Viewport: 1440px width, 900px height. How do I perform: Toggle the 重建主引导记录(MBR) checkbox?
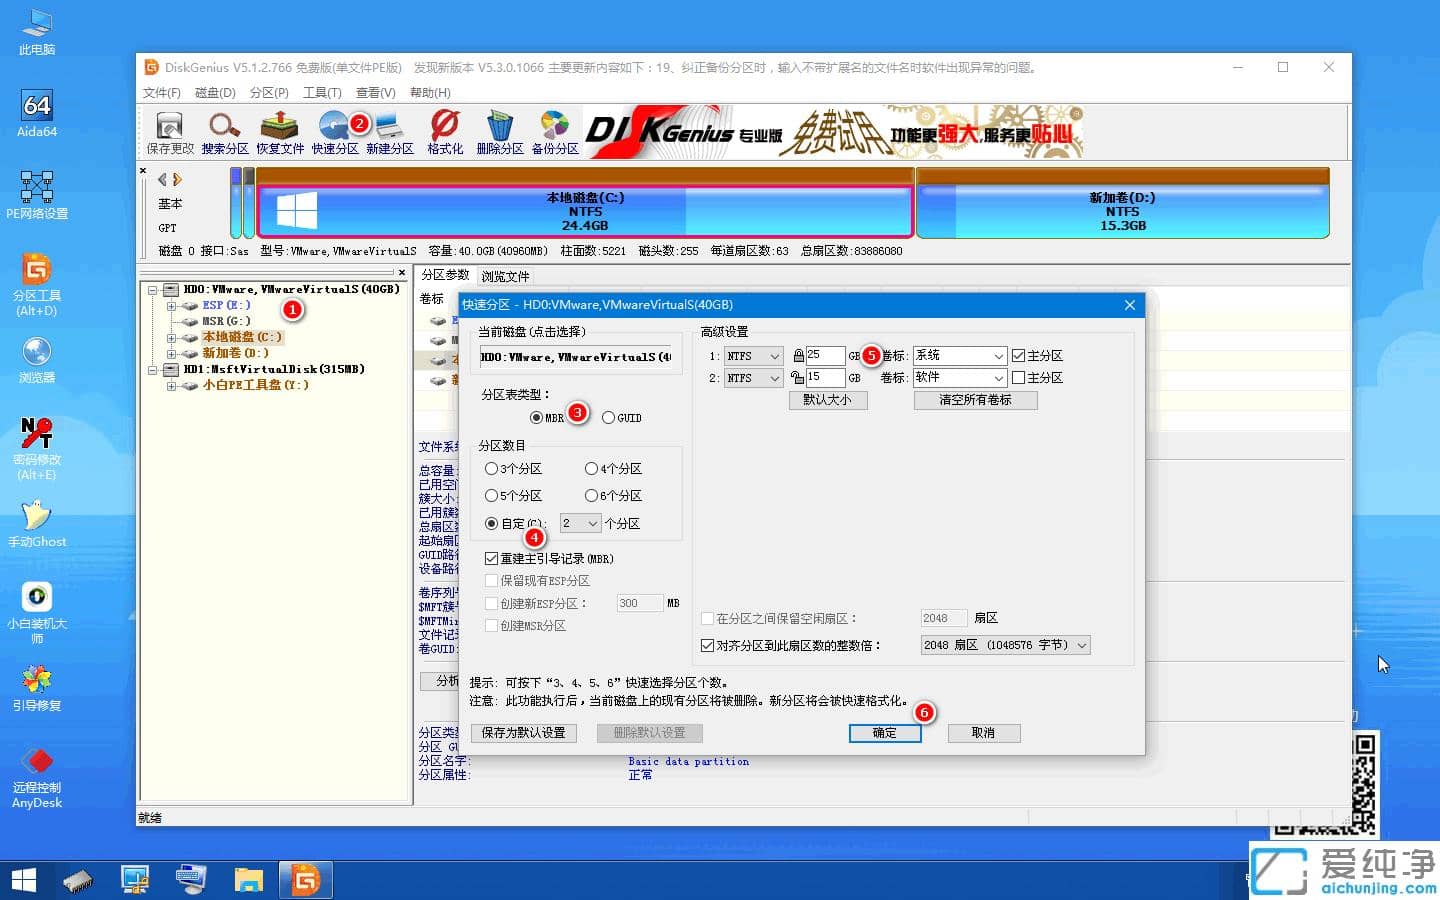[491, 558]
